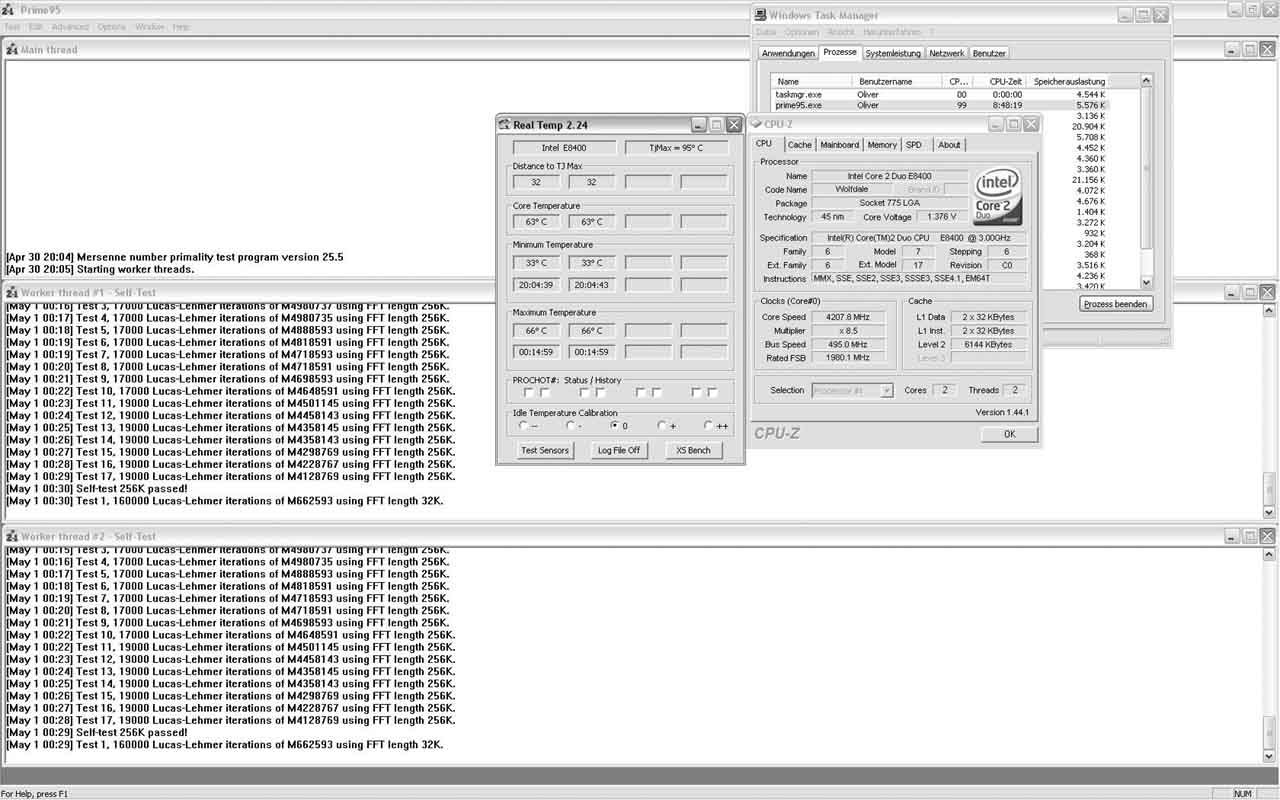Select the single plus calibration radio button
Viewport: 1280px width, 800px height.
click(661, 426)
